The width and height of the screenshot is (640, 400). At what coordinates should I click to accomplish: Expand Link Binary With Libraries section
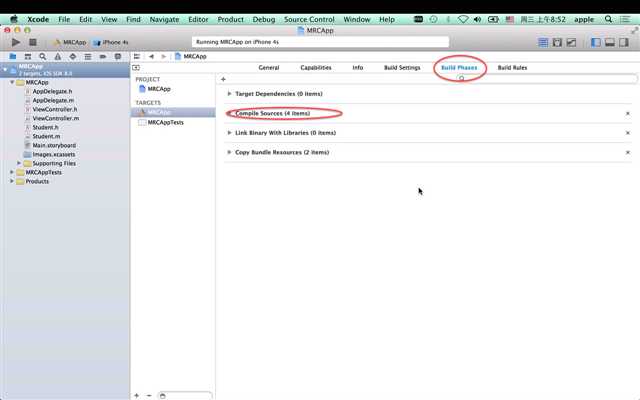point(229,133)
